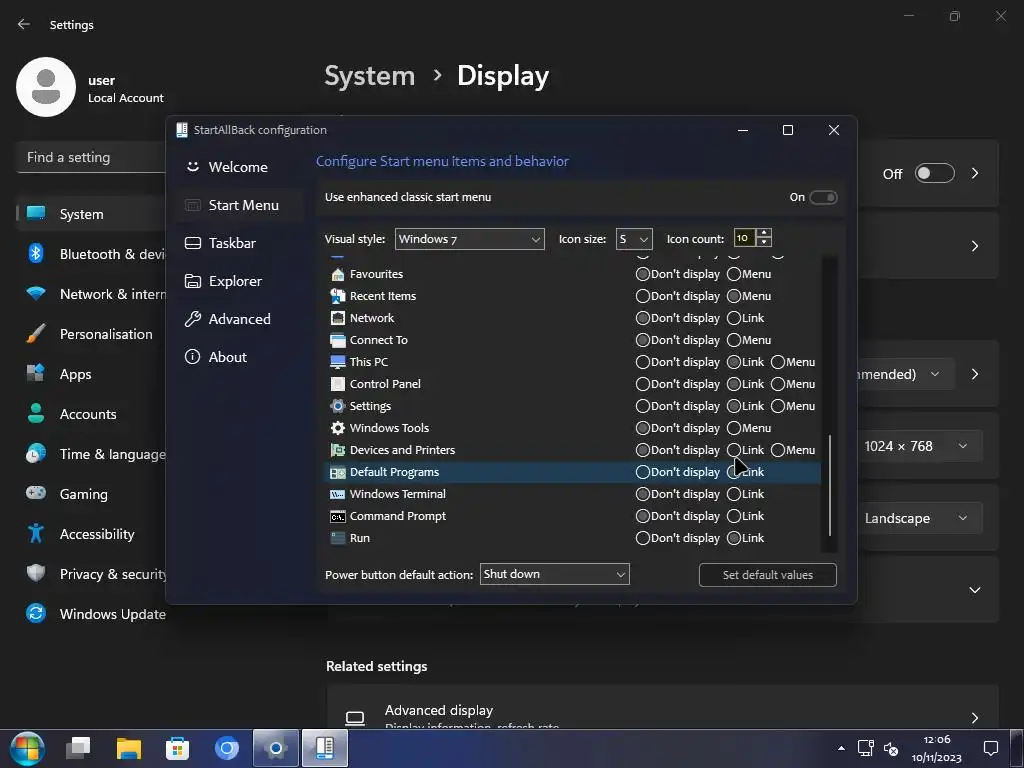Screen dimensions: 1024x768
Task: Select Link option for Windows Terminal
Action: pos(734,494)
